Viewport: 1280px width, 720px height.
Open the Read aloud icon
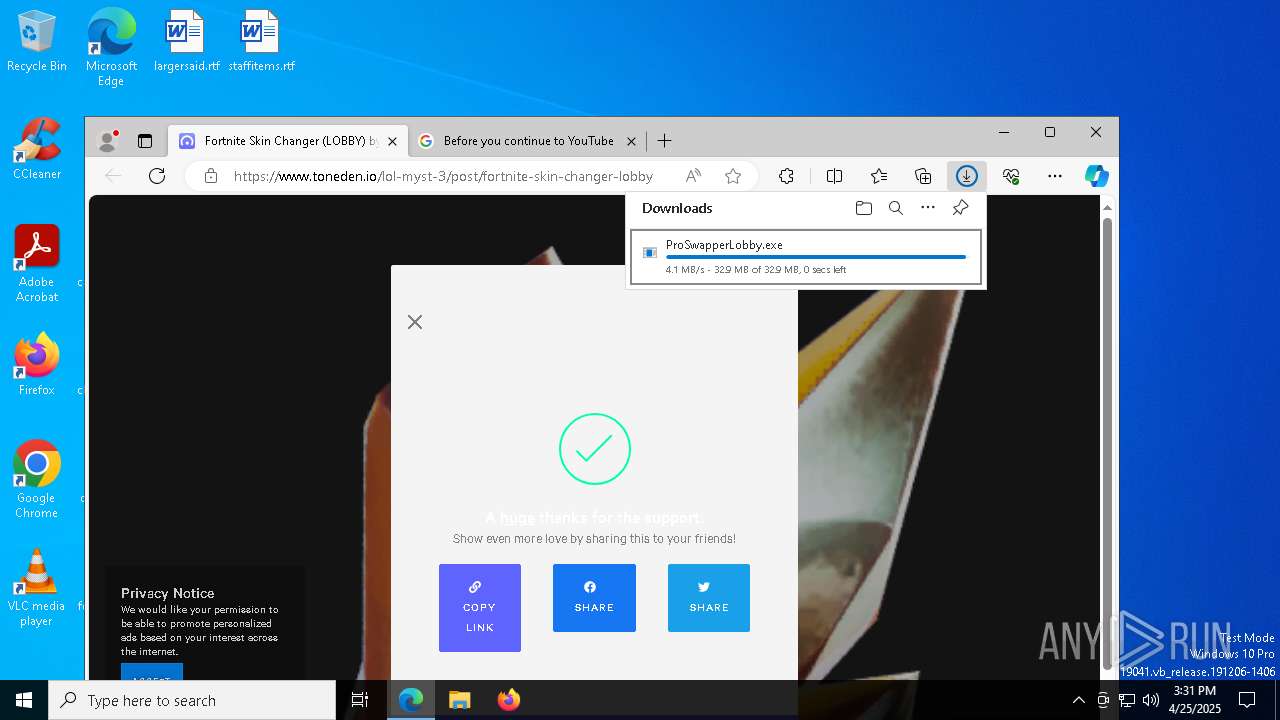click(693, 176)
